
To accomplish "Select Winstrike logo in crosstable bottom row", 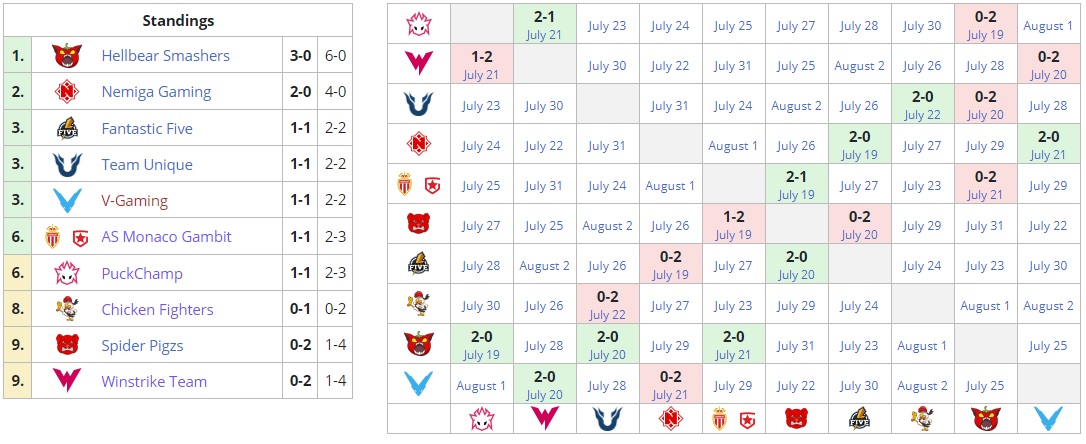I will point(544,418).
